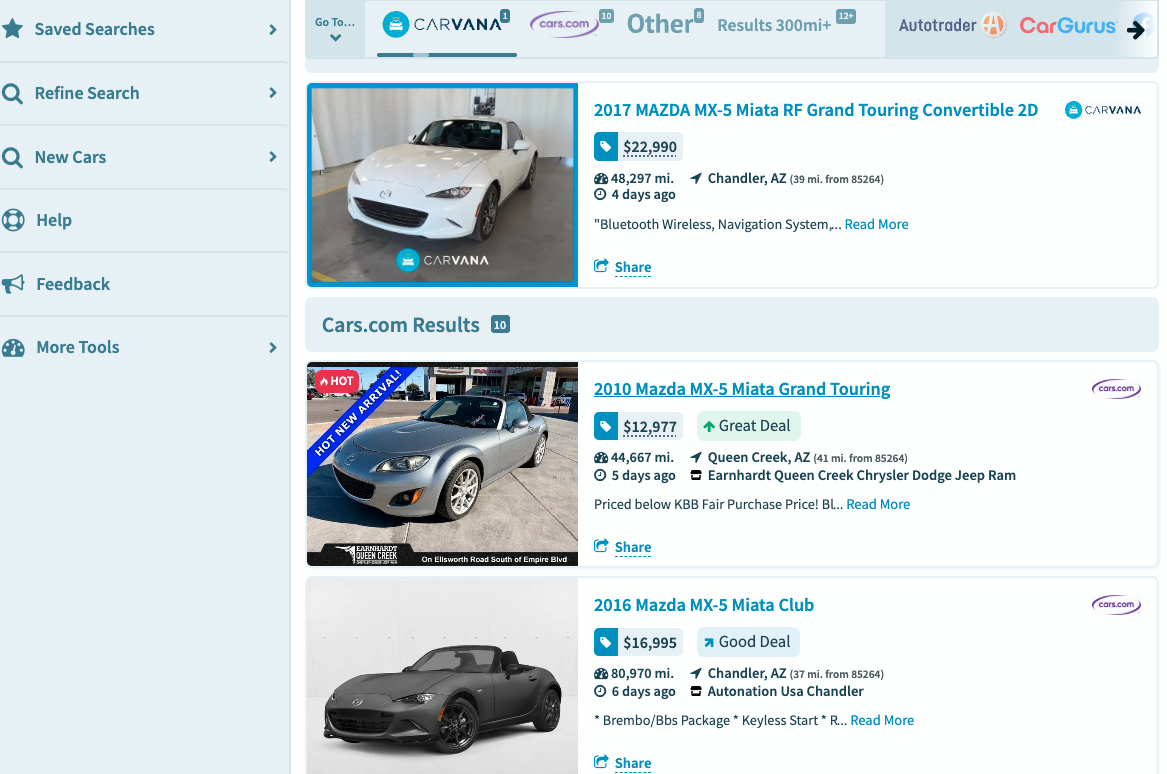Click the price tag icon beside $16,995

pyautogui.click(x=606, y=642)
